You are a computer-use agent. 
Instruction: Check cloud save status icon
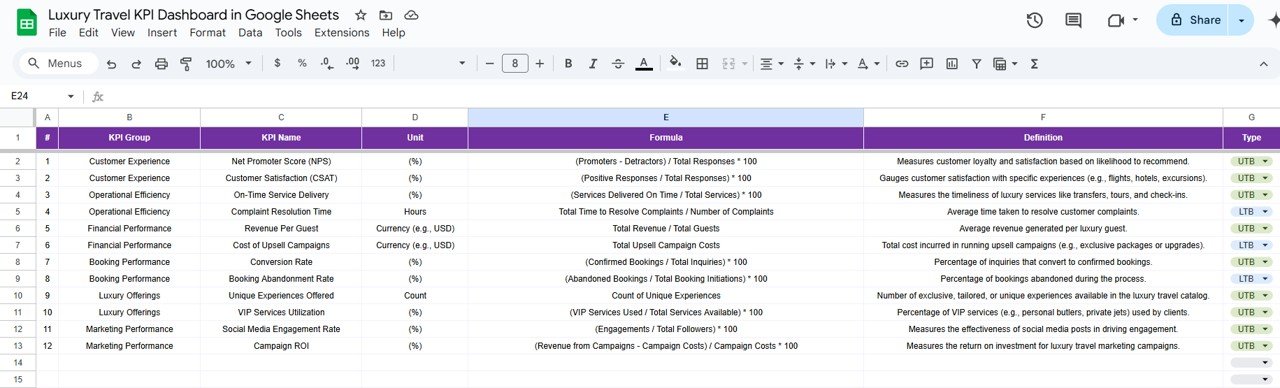point(411,16)
